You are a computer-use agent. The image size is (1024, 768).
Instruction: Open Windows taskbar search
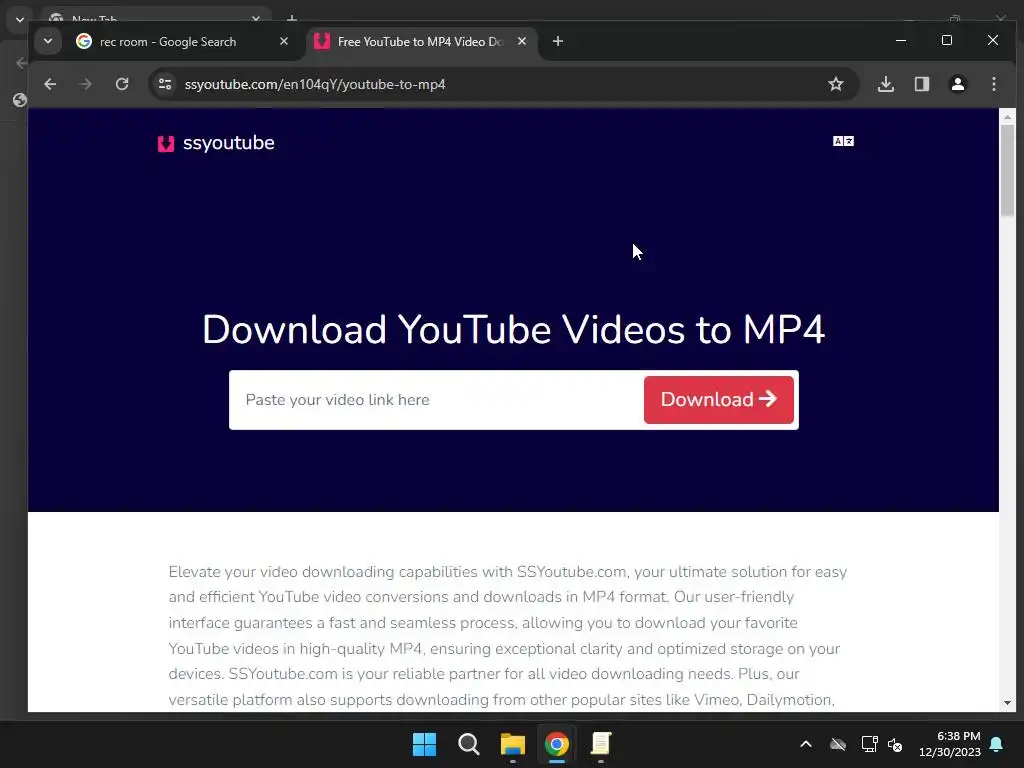[468, 744]
